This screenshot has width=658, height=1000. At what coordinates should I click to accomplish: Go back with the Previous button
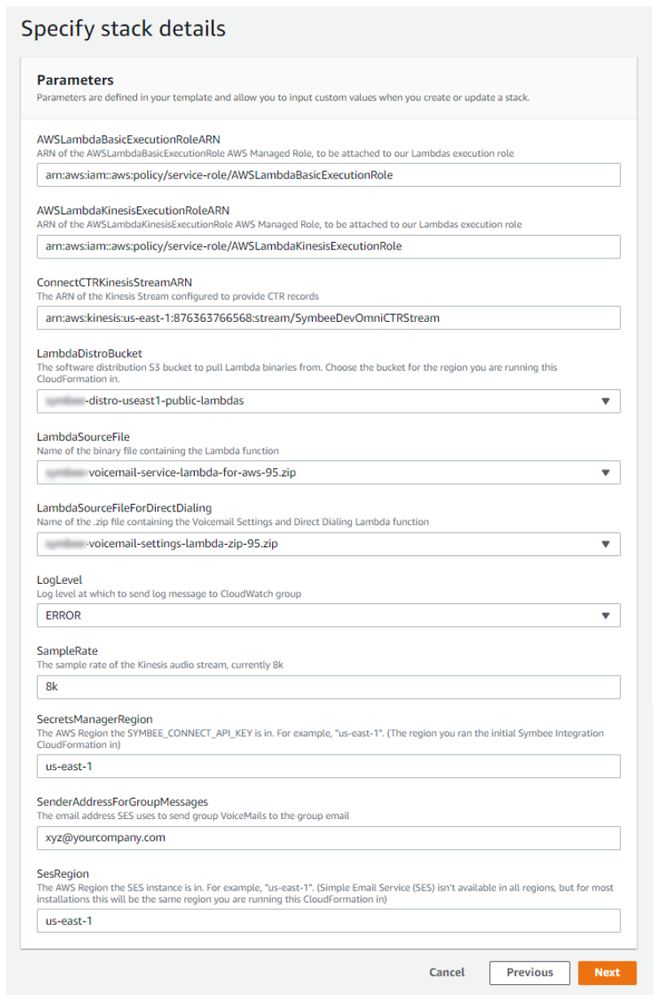(x=529, y=972)
